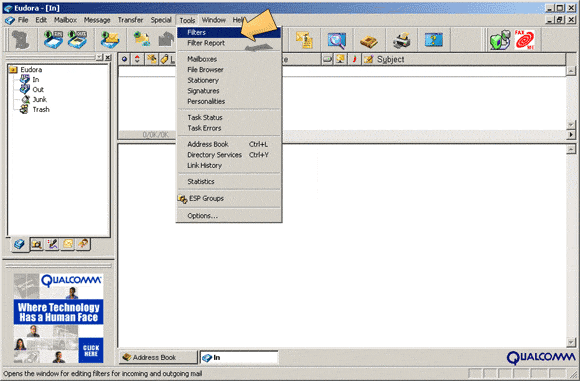
Task: Close the mailboxes side panel
Action: (x=108, y=57)
